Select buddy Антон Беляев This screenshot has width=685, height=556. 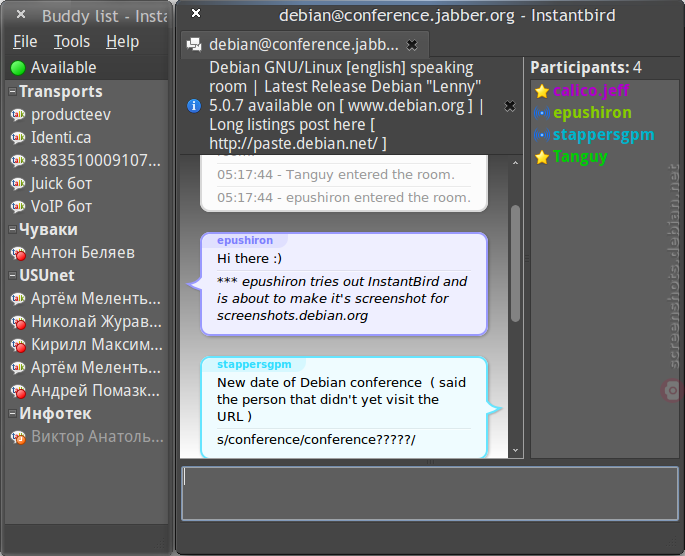pos(86,253)
